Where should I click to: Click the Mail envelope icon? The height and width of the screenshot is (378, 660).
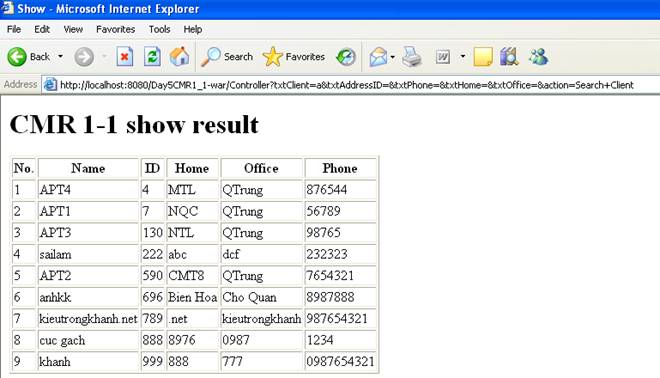pyautogui.click(x=378, y=57)
